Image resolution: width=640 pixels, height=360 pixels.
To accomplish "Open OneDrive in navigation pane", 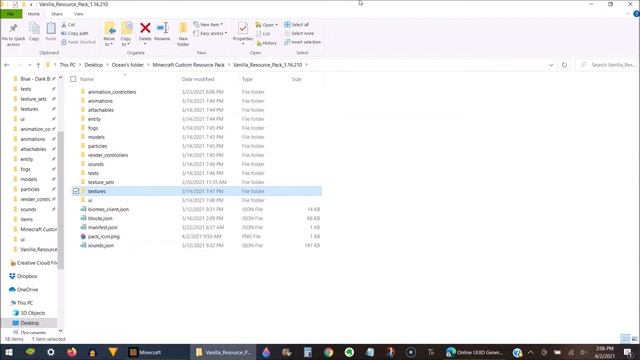I will [23, 289].
